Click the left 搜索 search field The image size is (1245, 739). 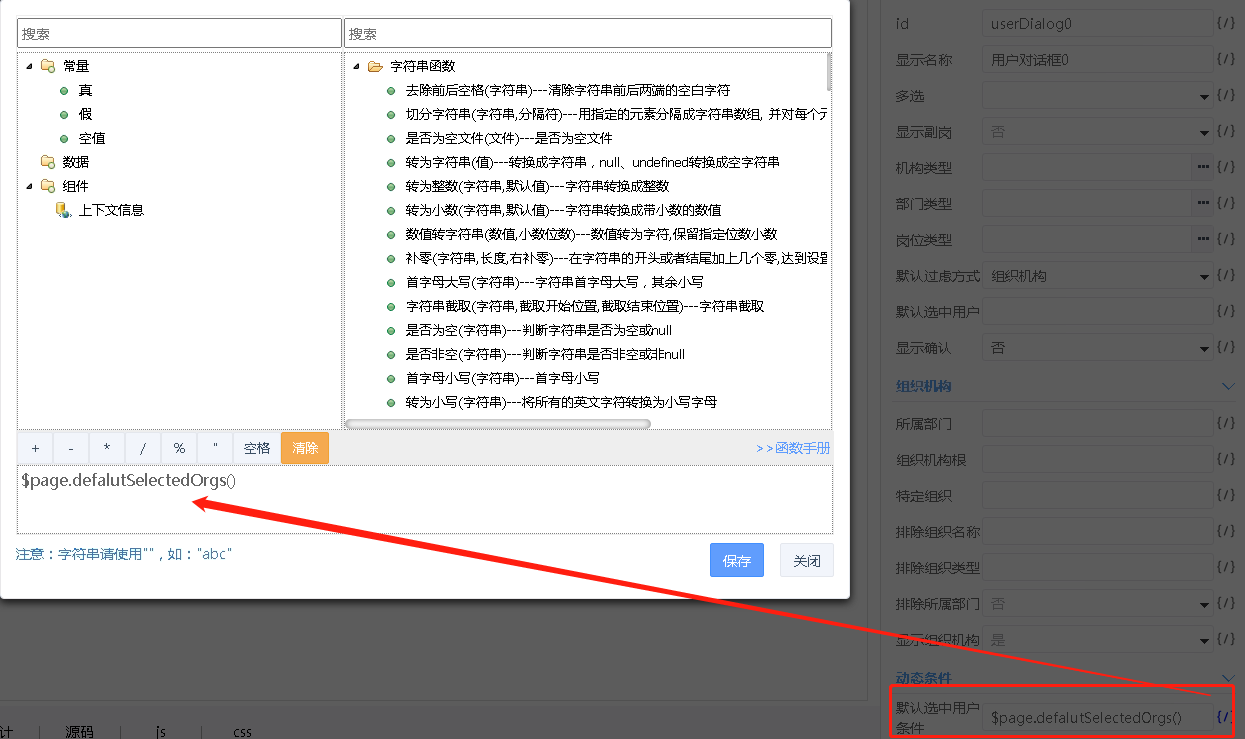tap(179, 33)
